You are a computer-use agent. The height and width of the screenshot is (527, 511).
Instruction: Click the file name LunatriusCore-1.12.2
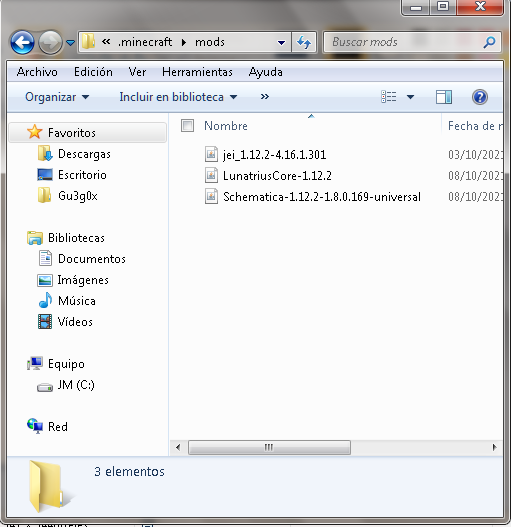tap(277, 176)
